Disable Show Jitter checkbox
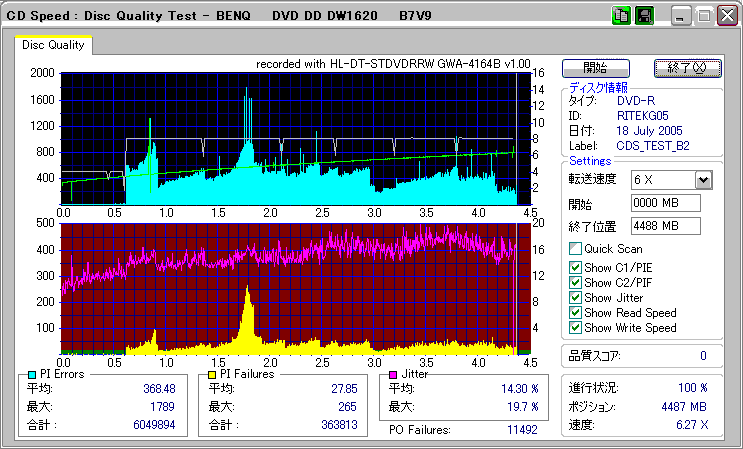The height and width of the screenshot is (449, 743). 575,298
